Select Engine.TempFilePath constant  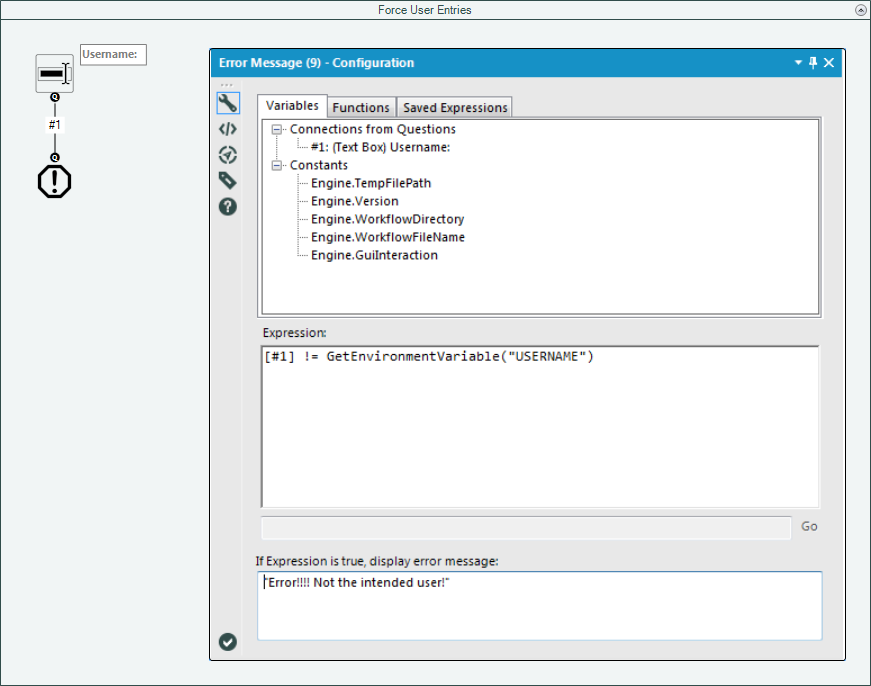371,183
